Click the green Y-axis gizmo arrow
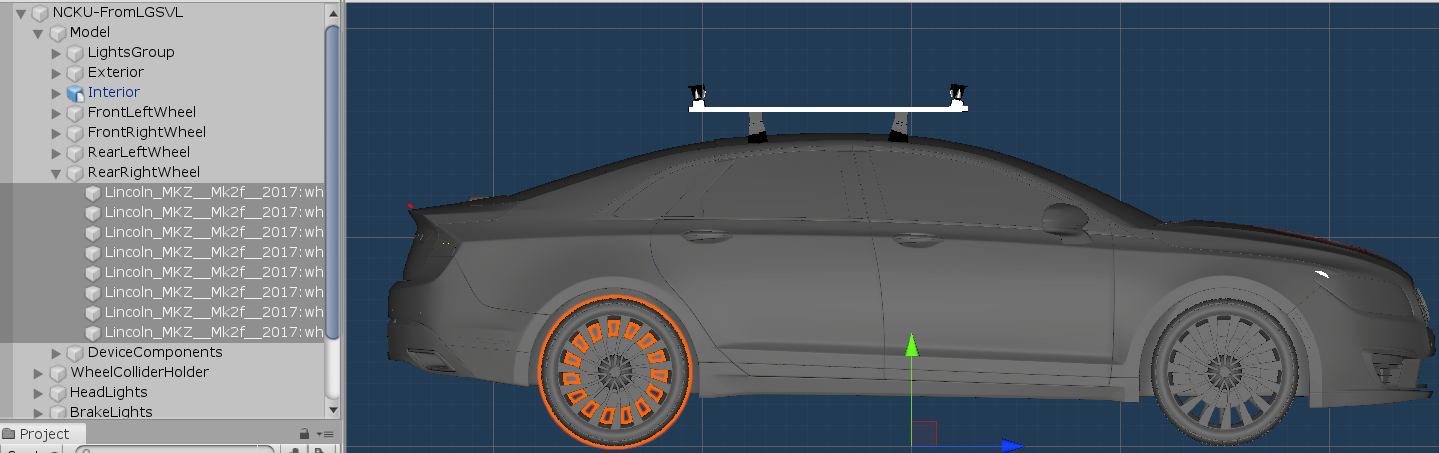Viewport: 1439px width, 453px height. (911, 345)
